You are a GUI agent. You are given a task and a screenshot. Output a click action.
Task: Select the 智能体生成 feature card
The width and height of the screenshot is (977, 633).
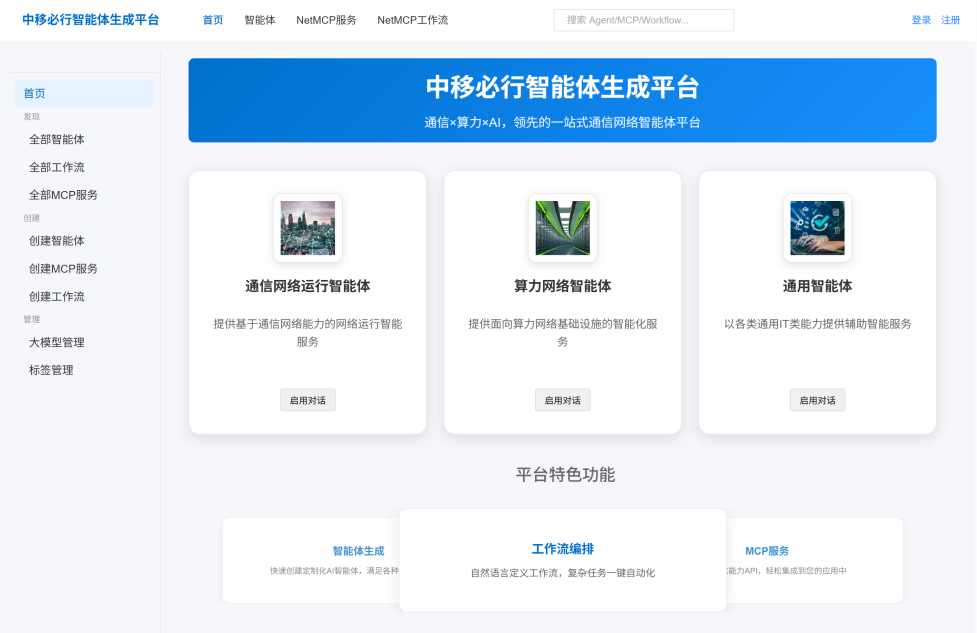tap(312, 560)
